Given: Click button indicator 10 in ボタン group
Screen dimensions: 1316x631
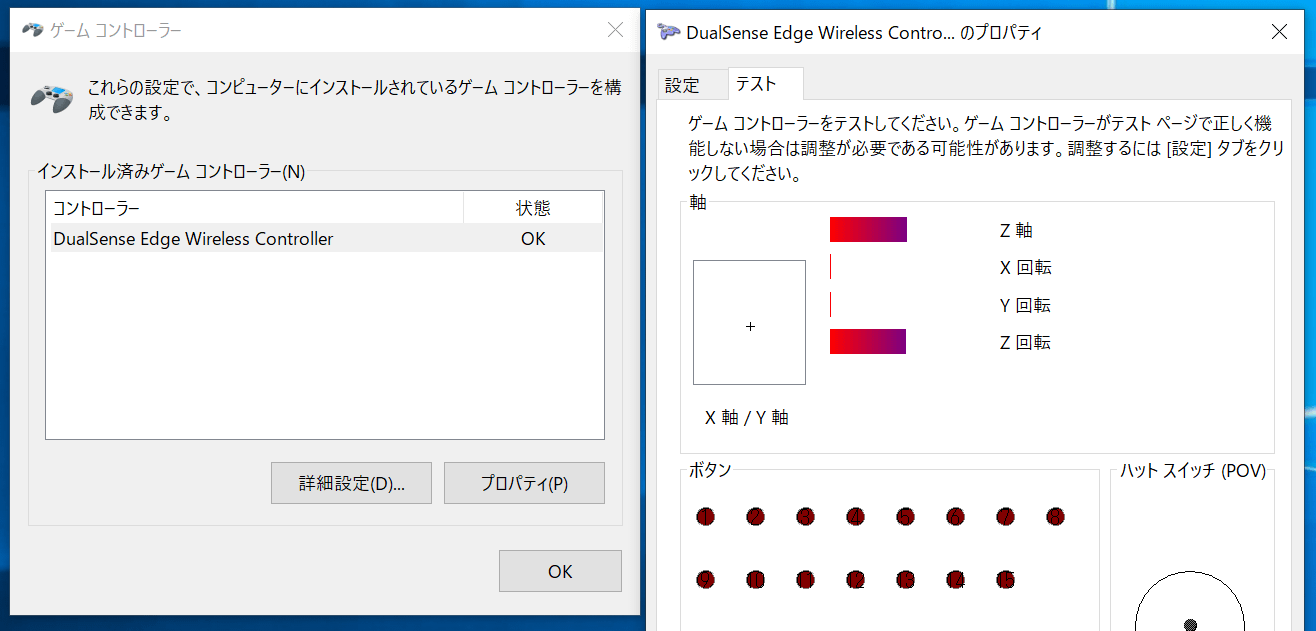Looking at the screenshot, I should coord(756,579).
